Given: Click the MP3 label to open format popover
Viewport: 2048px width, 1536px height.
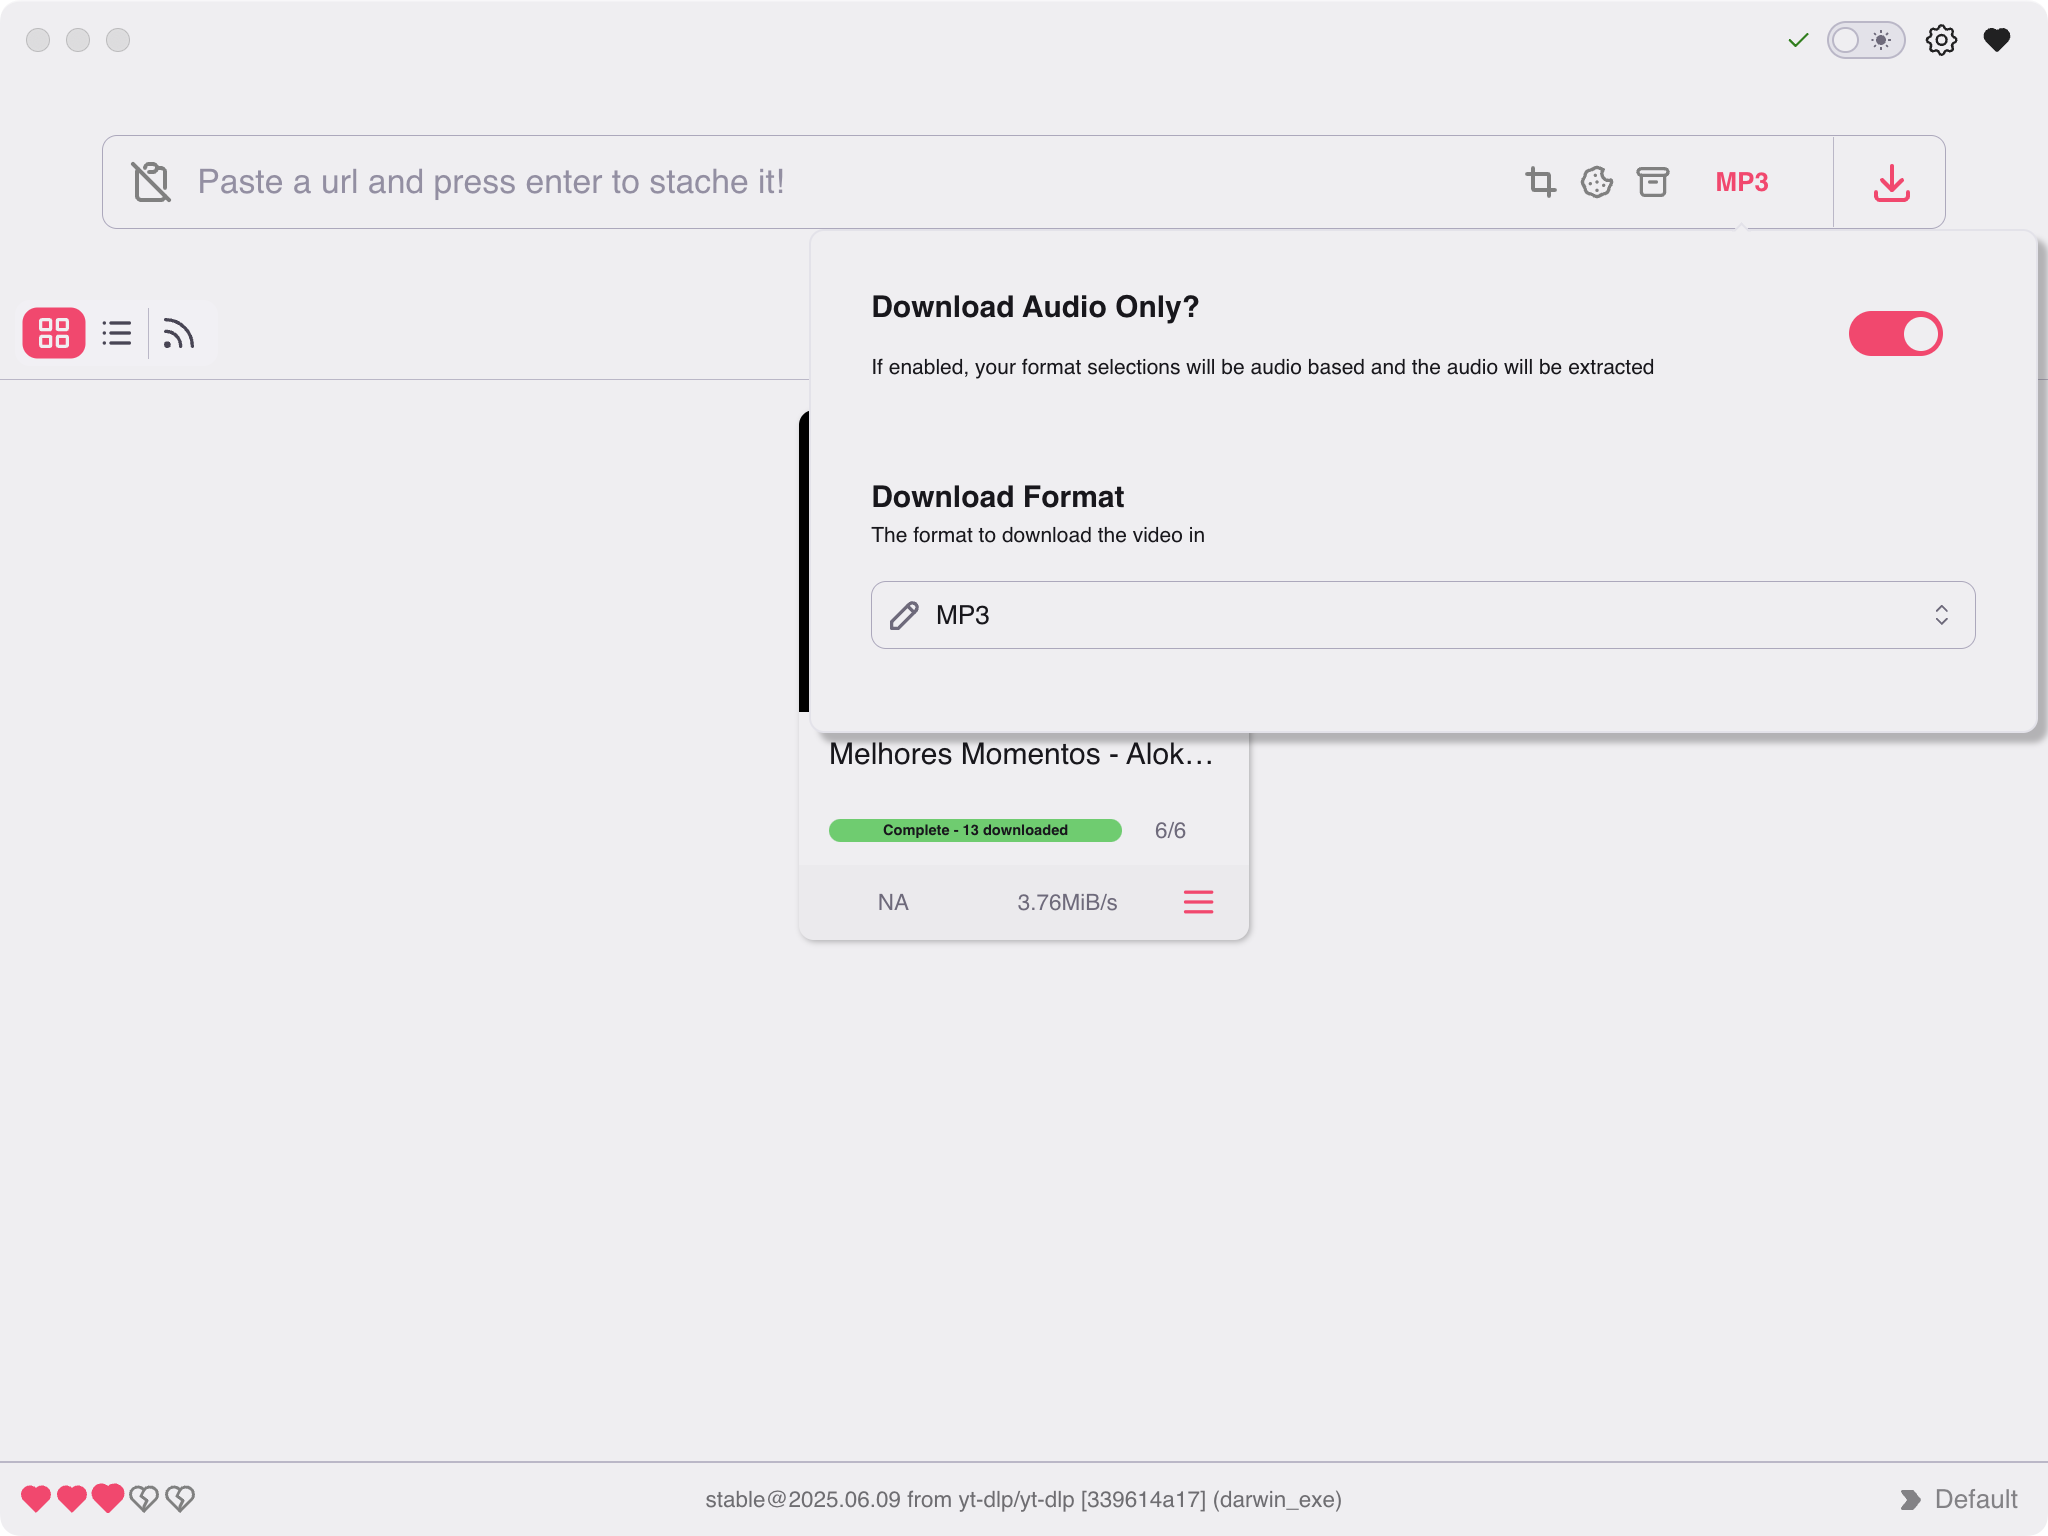Looking at the screenshot, I should coord(1742,182).
